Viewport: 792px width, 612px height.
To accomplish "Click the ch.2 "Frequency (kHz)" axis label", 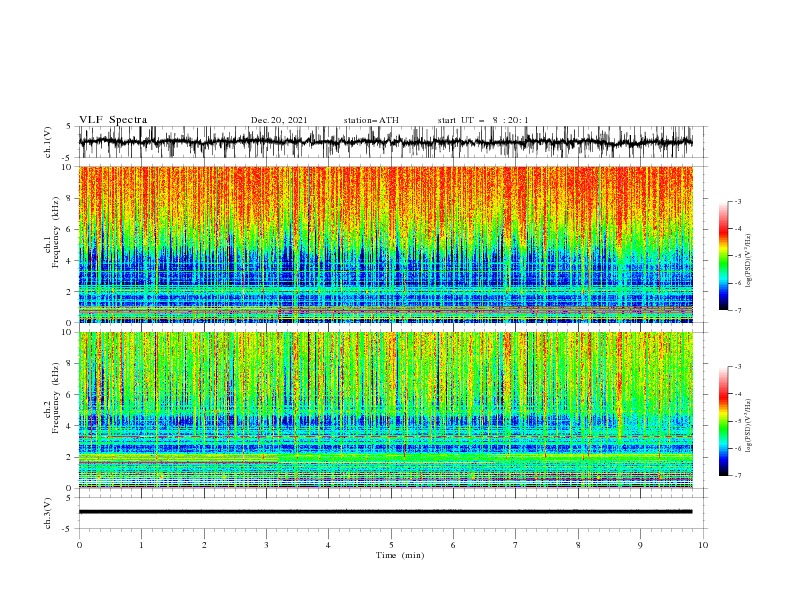I will tap(55, 398).
